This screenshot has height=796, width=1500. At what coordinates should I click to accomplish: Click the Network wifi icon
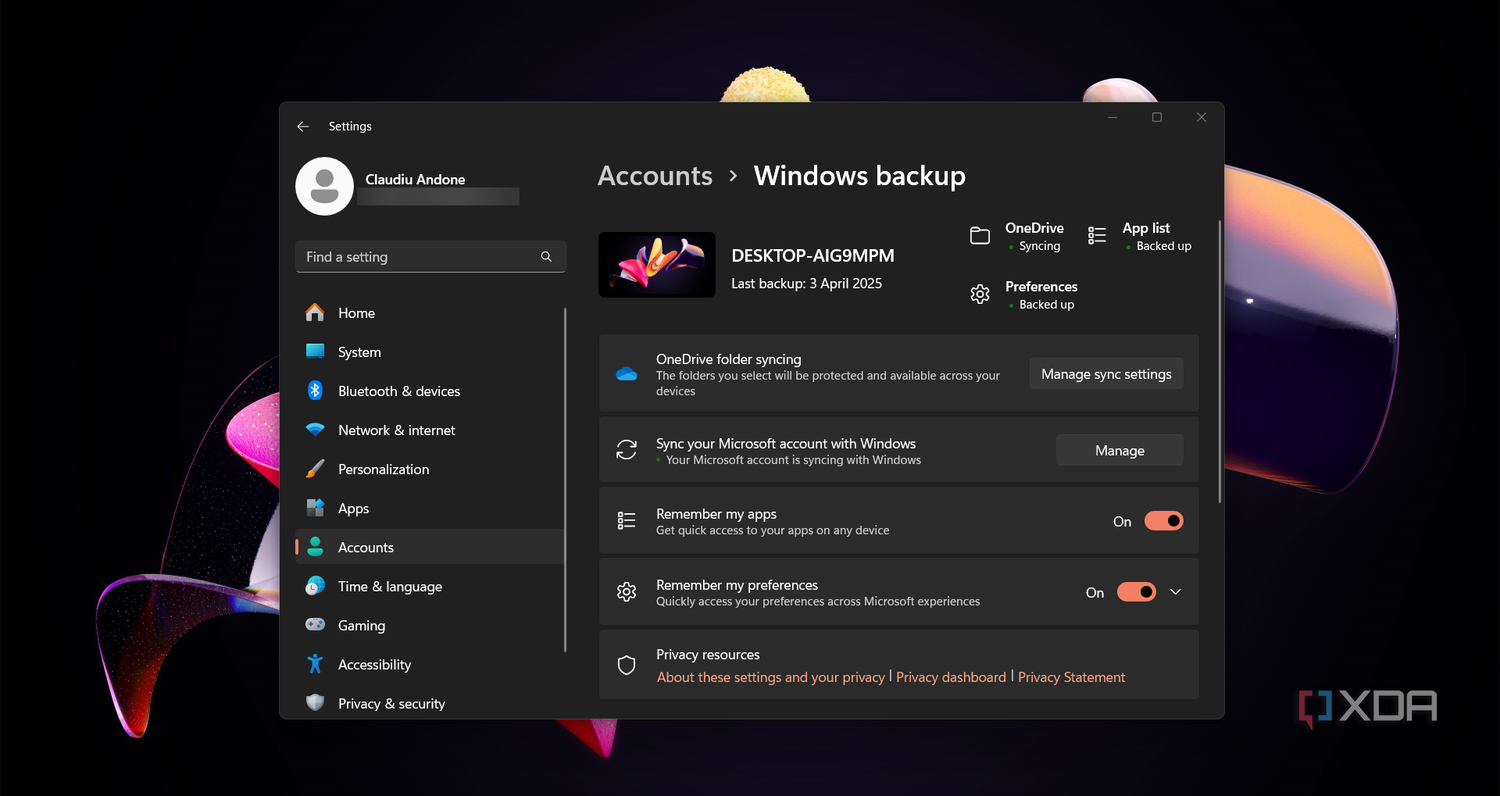(x=315, y=430)
